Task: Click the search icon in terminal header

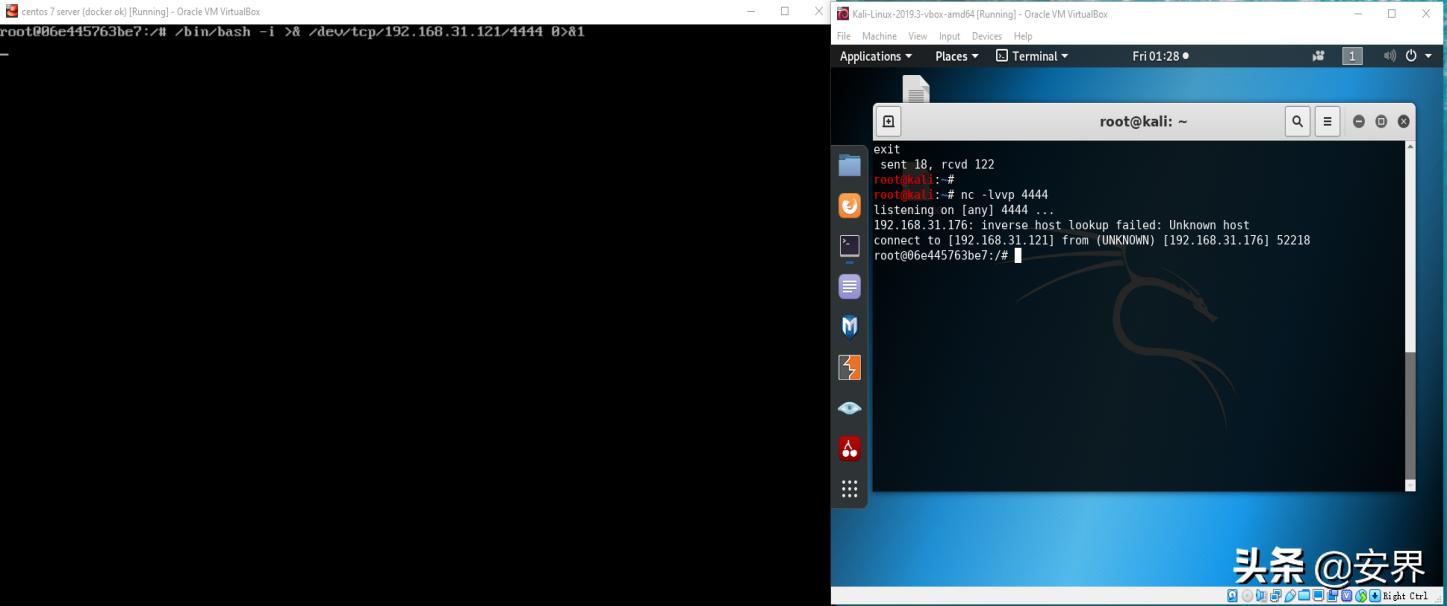Action: point(1297,122)
